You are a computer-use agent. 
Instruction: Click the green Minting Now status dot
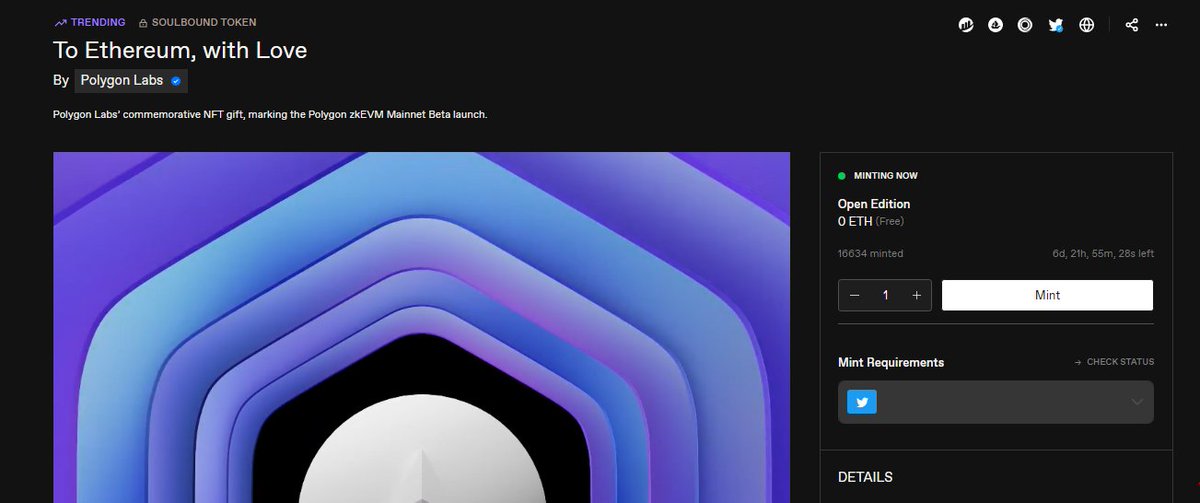[842, 176]
